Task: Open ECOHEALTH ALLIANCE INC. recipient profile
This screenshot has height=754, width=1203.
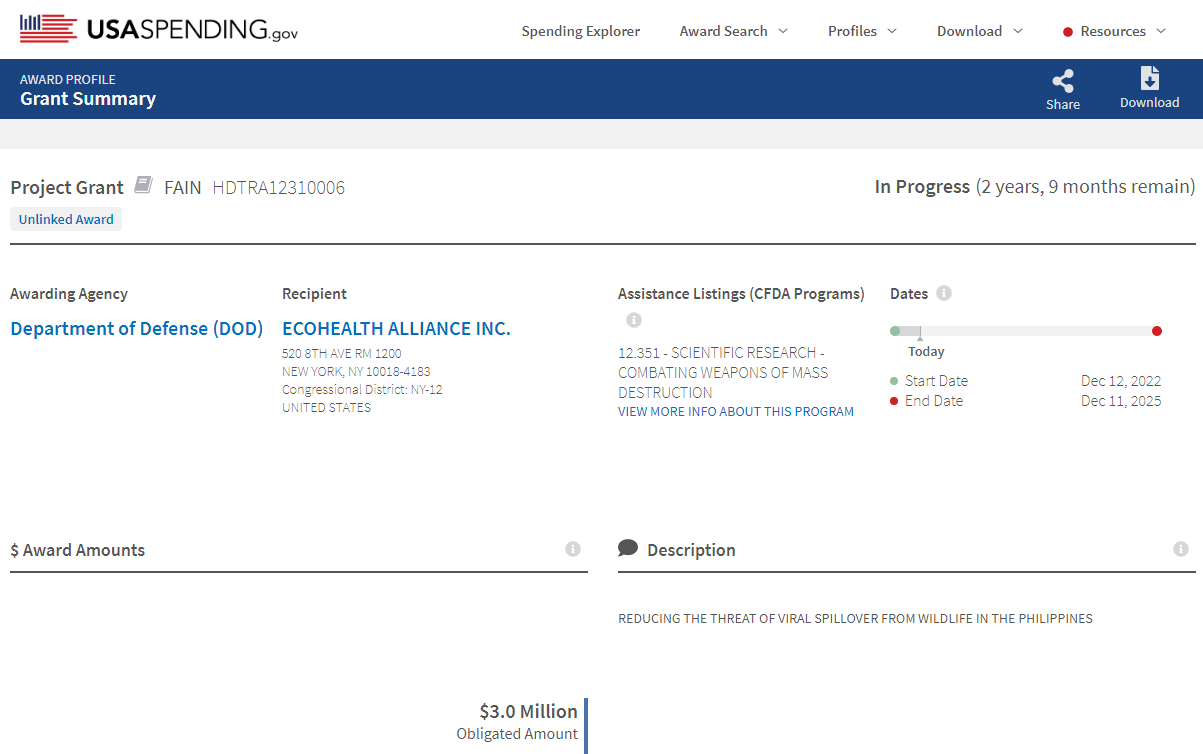Action: [396, 328]
